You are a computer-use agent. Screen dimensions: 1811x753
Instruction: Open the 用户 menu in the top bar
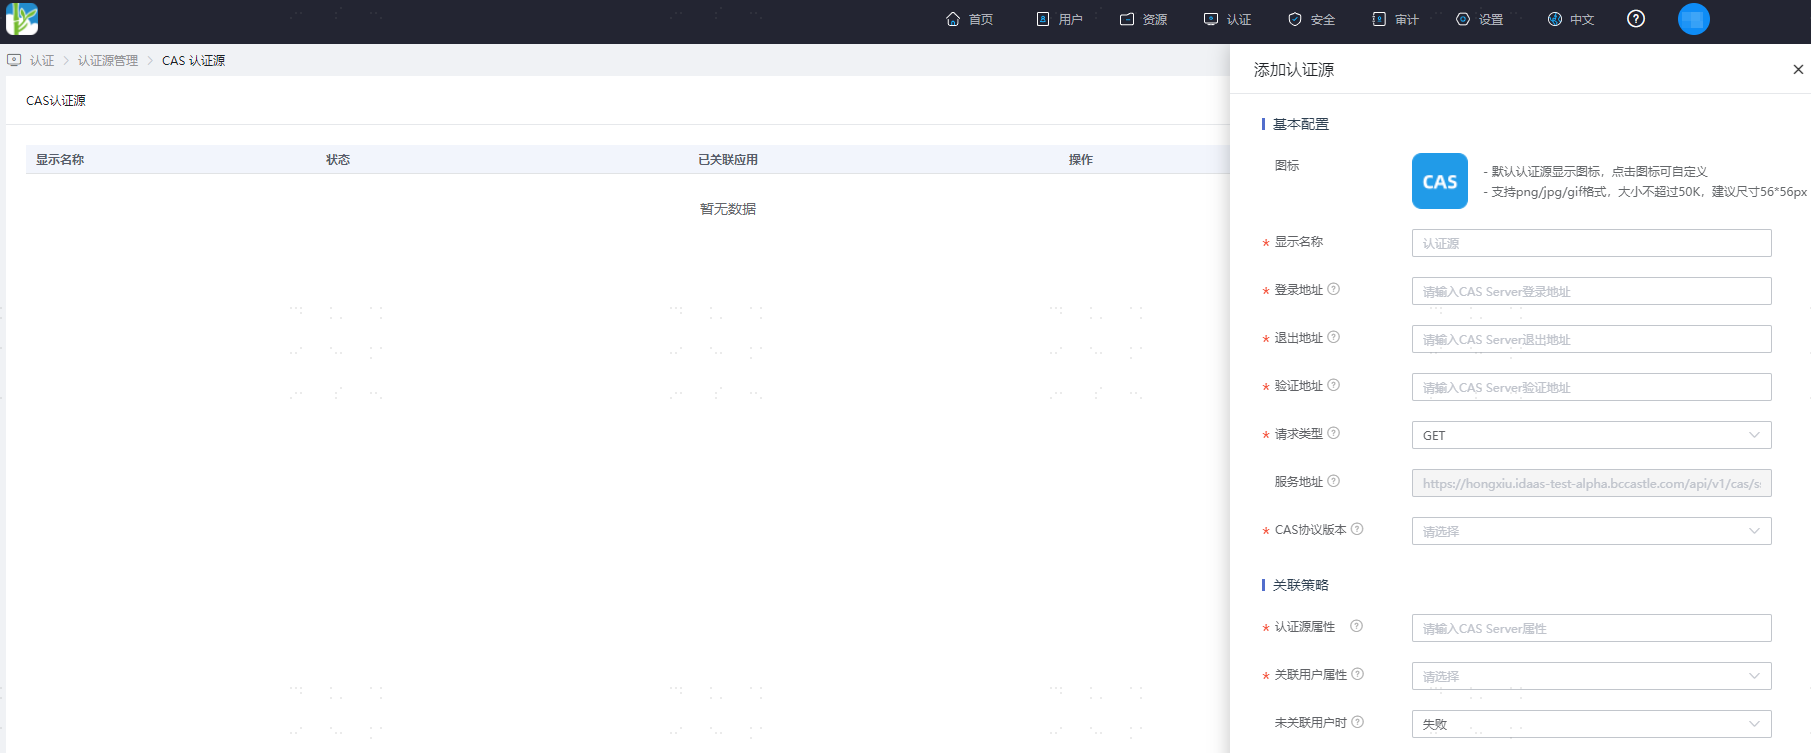click(x=1059, y=19)
